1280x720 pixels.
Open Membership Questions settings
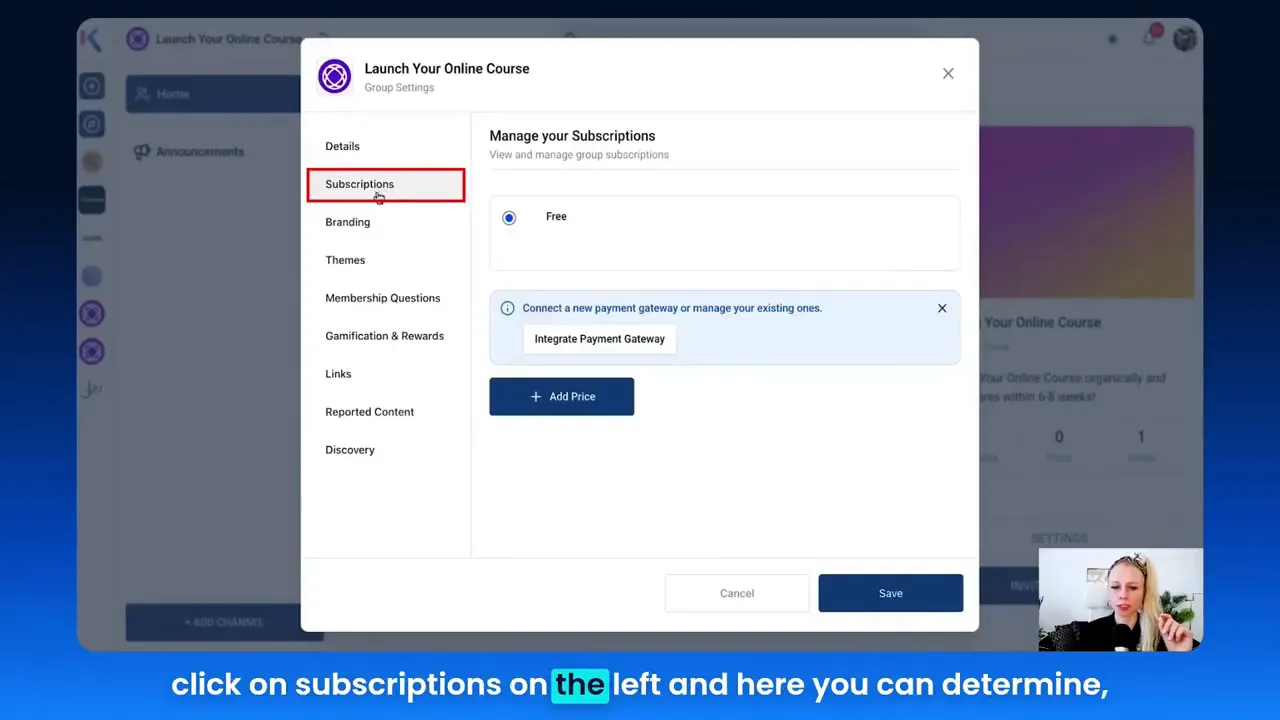click(382, 298)
